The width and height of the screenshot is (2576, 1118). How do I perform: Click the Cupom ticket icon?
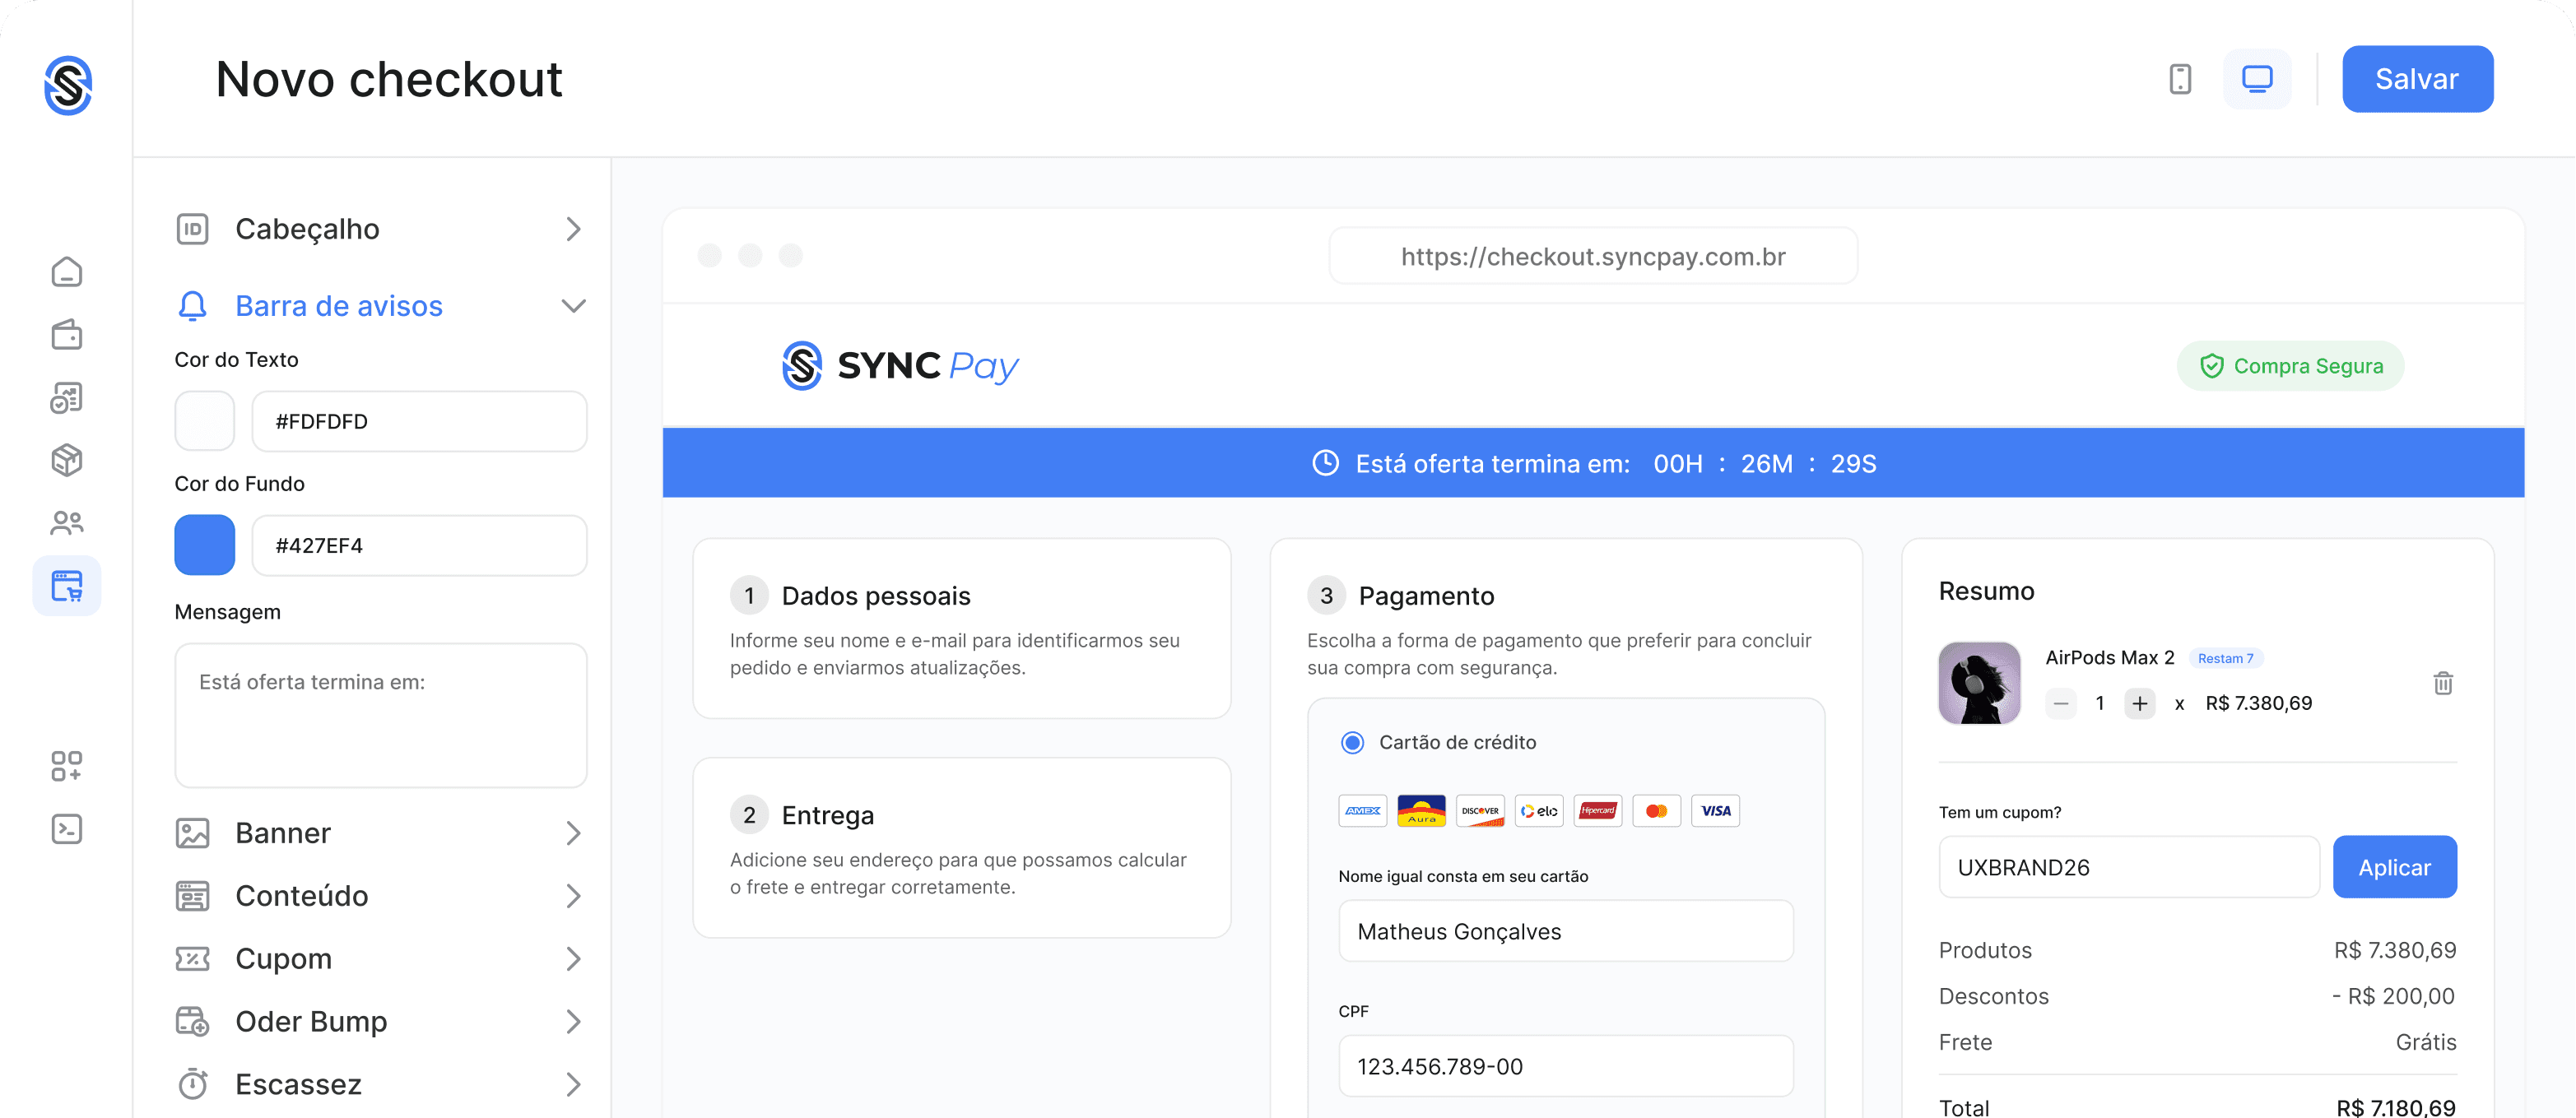pyautogui.click(x=192, y=959)
